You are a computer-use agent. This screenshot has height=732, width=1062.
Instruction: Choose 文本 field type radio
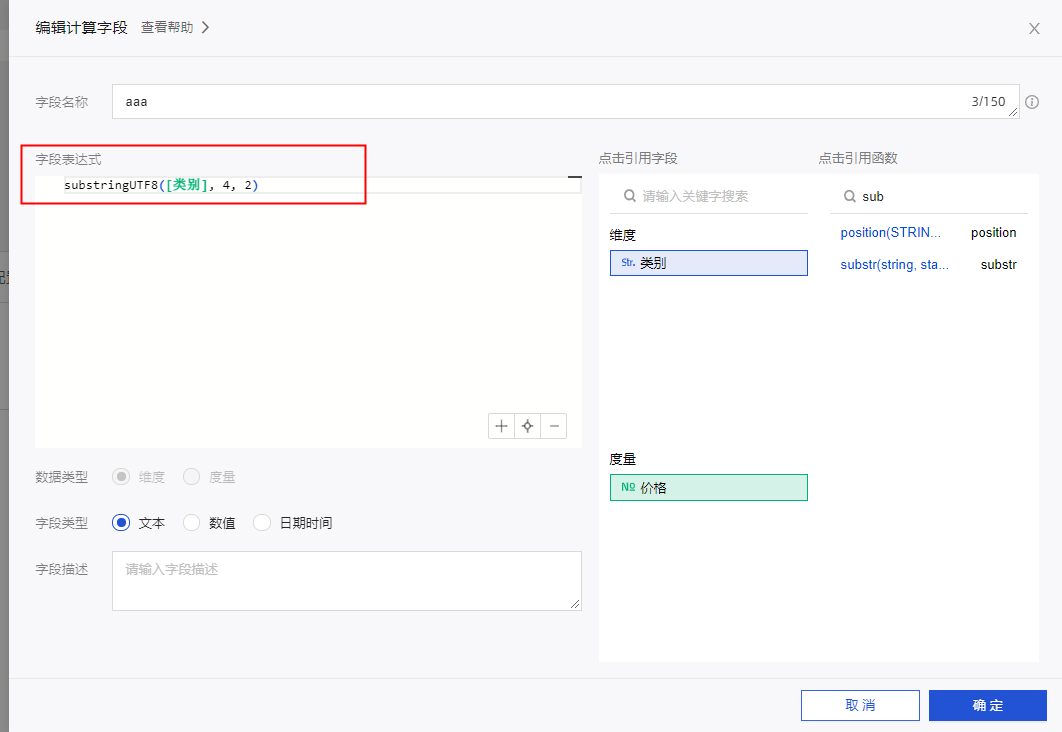click(x=121, y=523)
